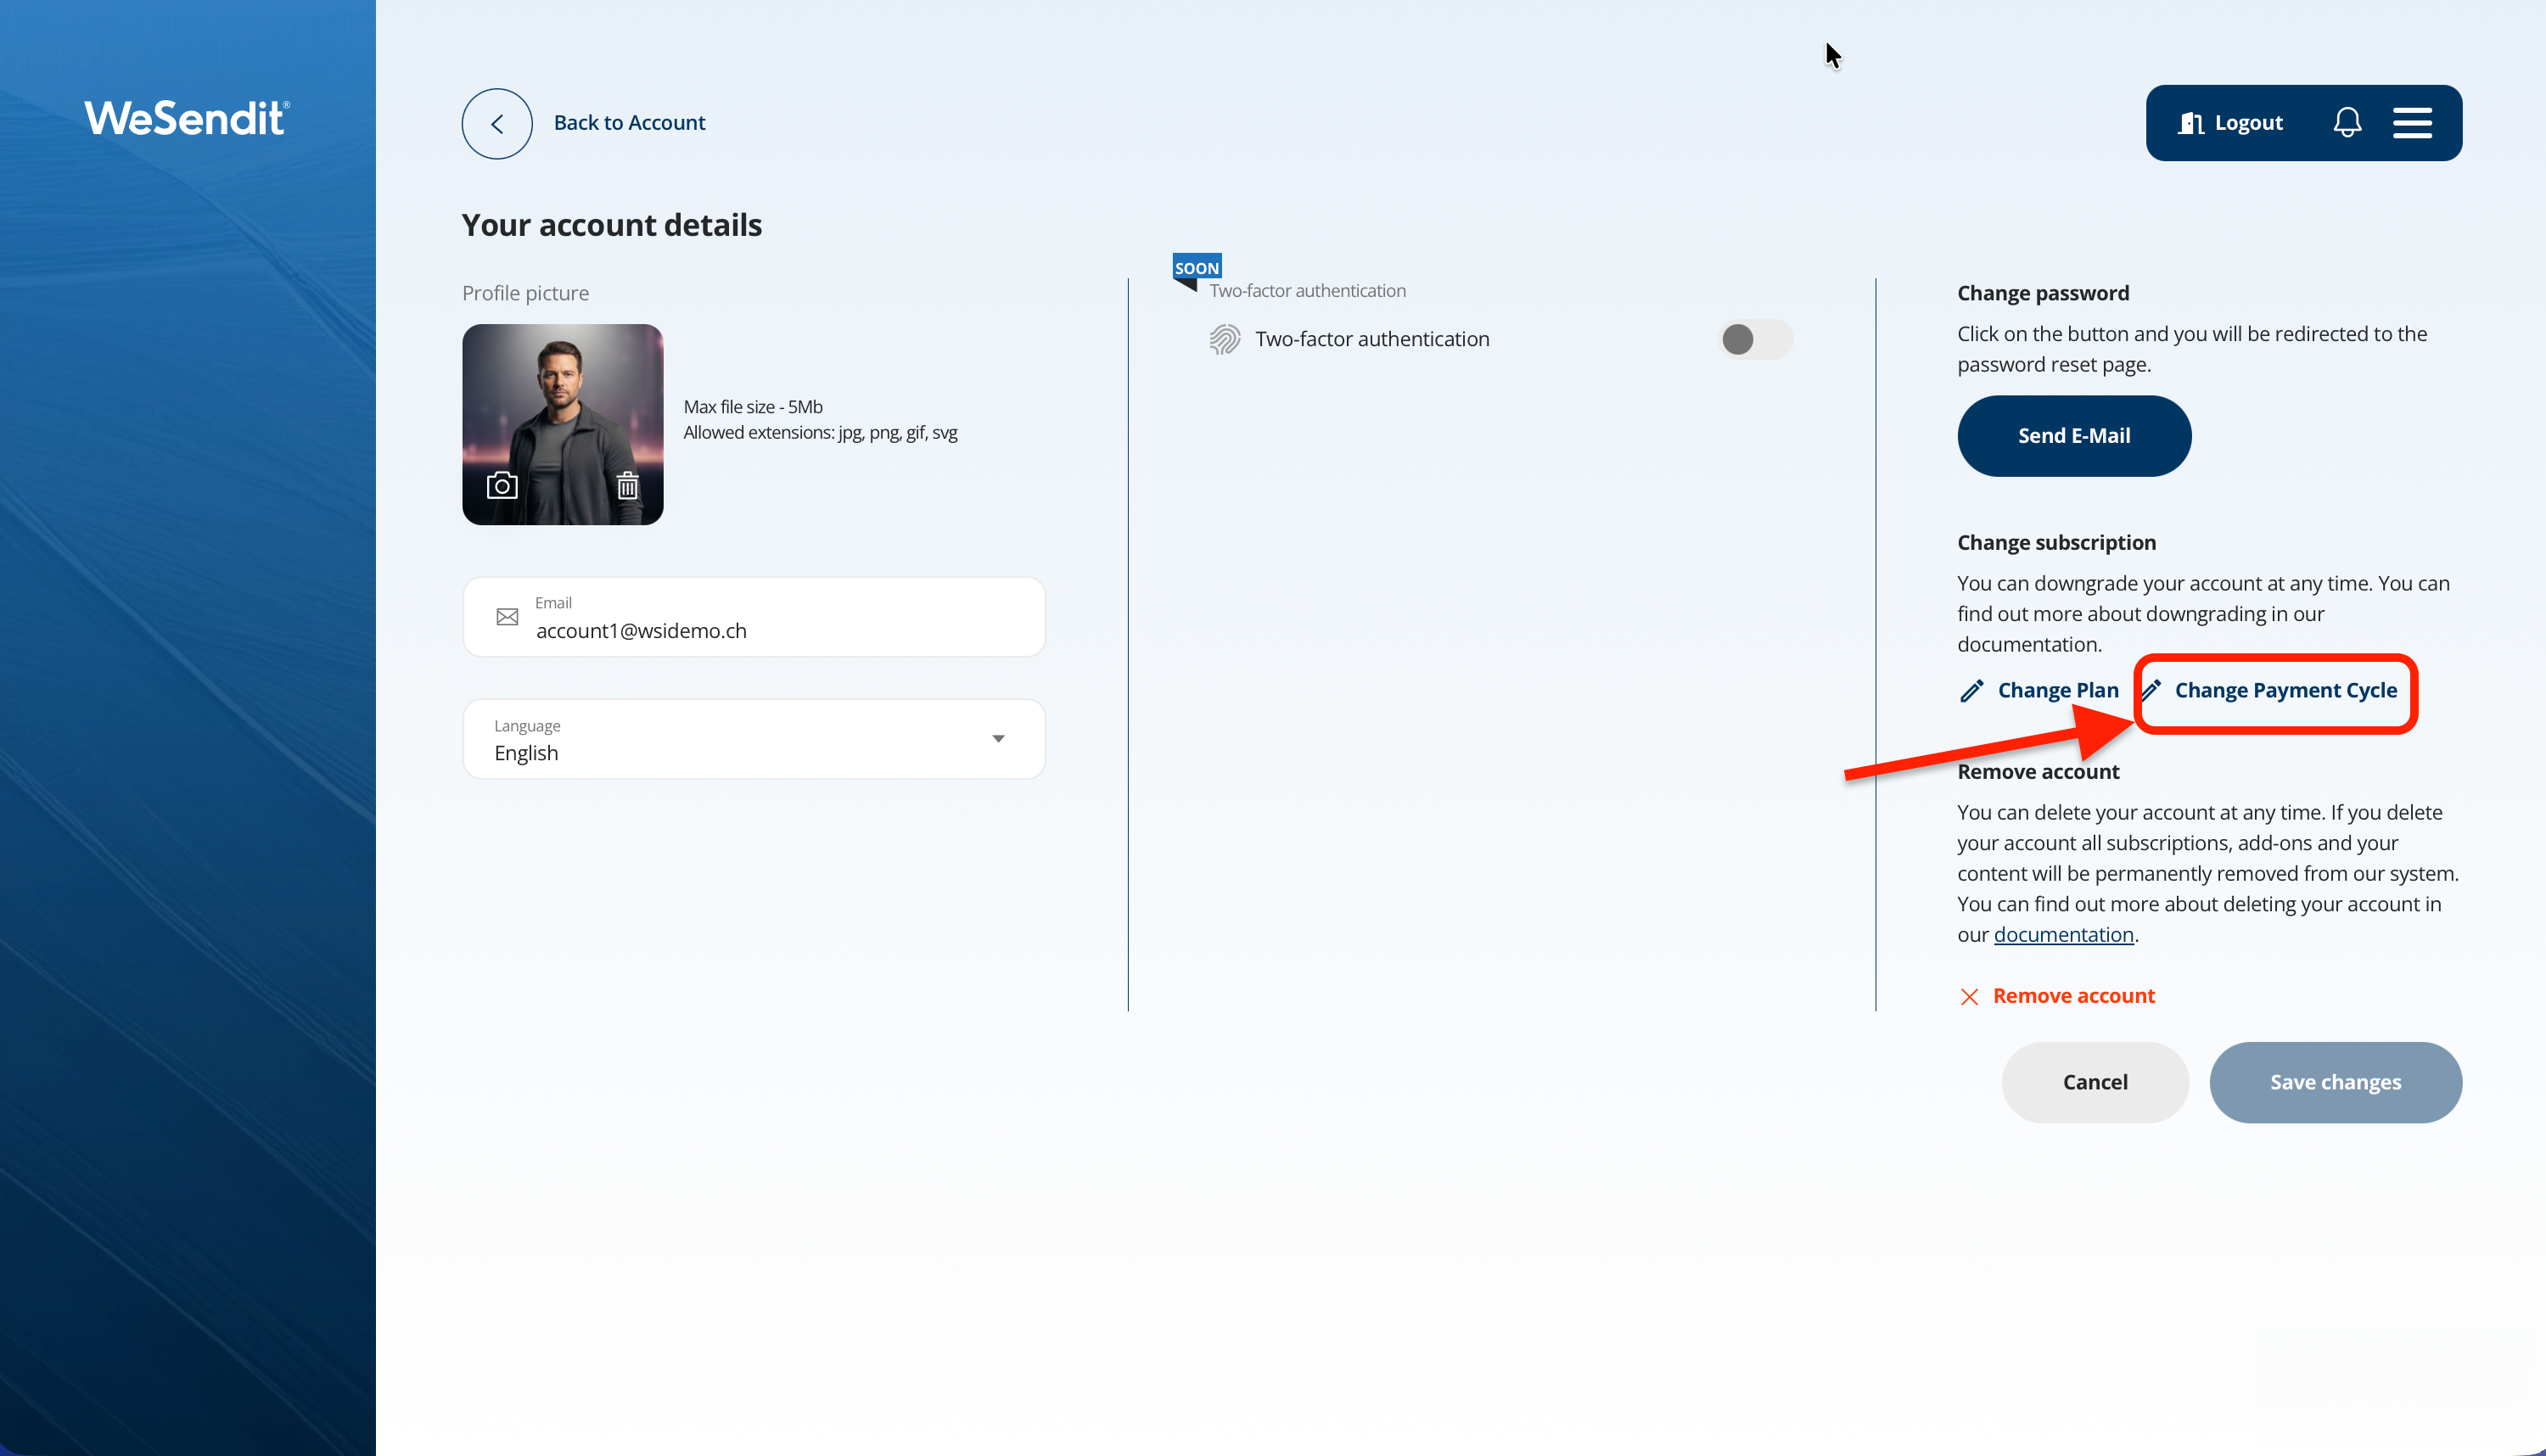2546x1456 pixels.
Task: Open the hamburger menu icon
Action: [2411, 123]
